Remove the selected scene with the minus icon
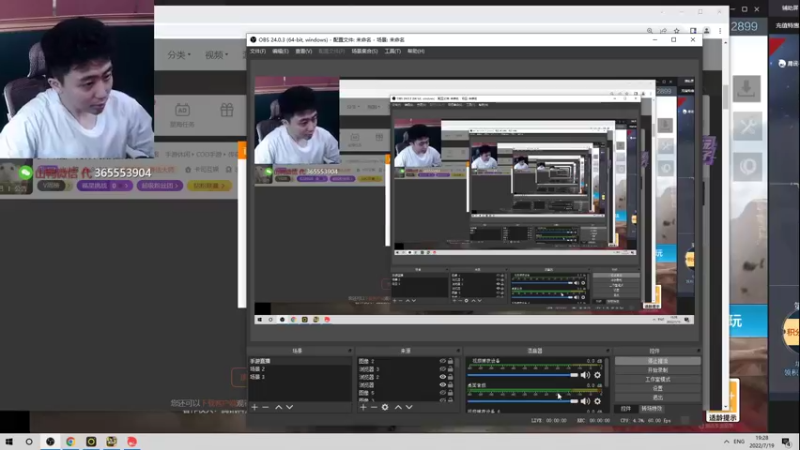Viewport: 800px width, 450px height. coord(265,407)
